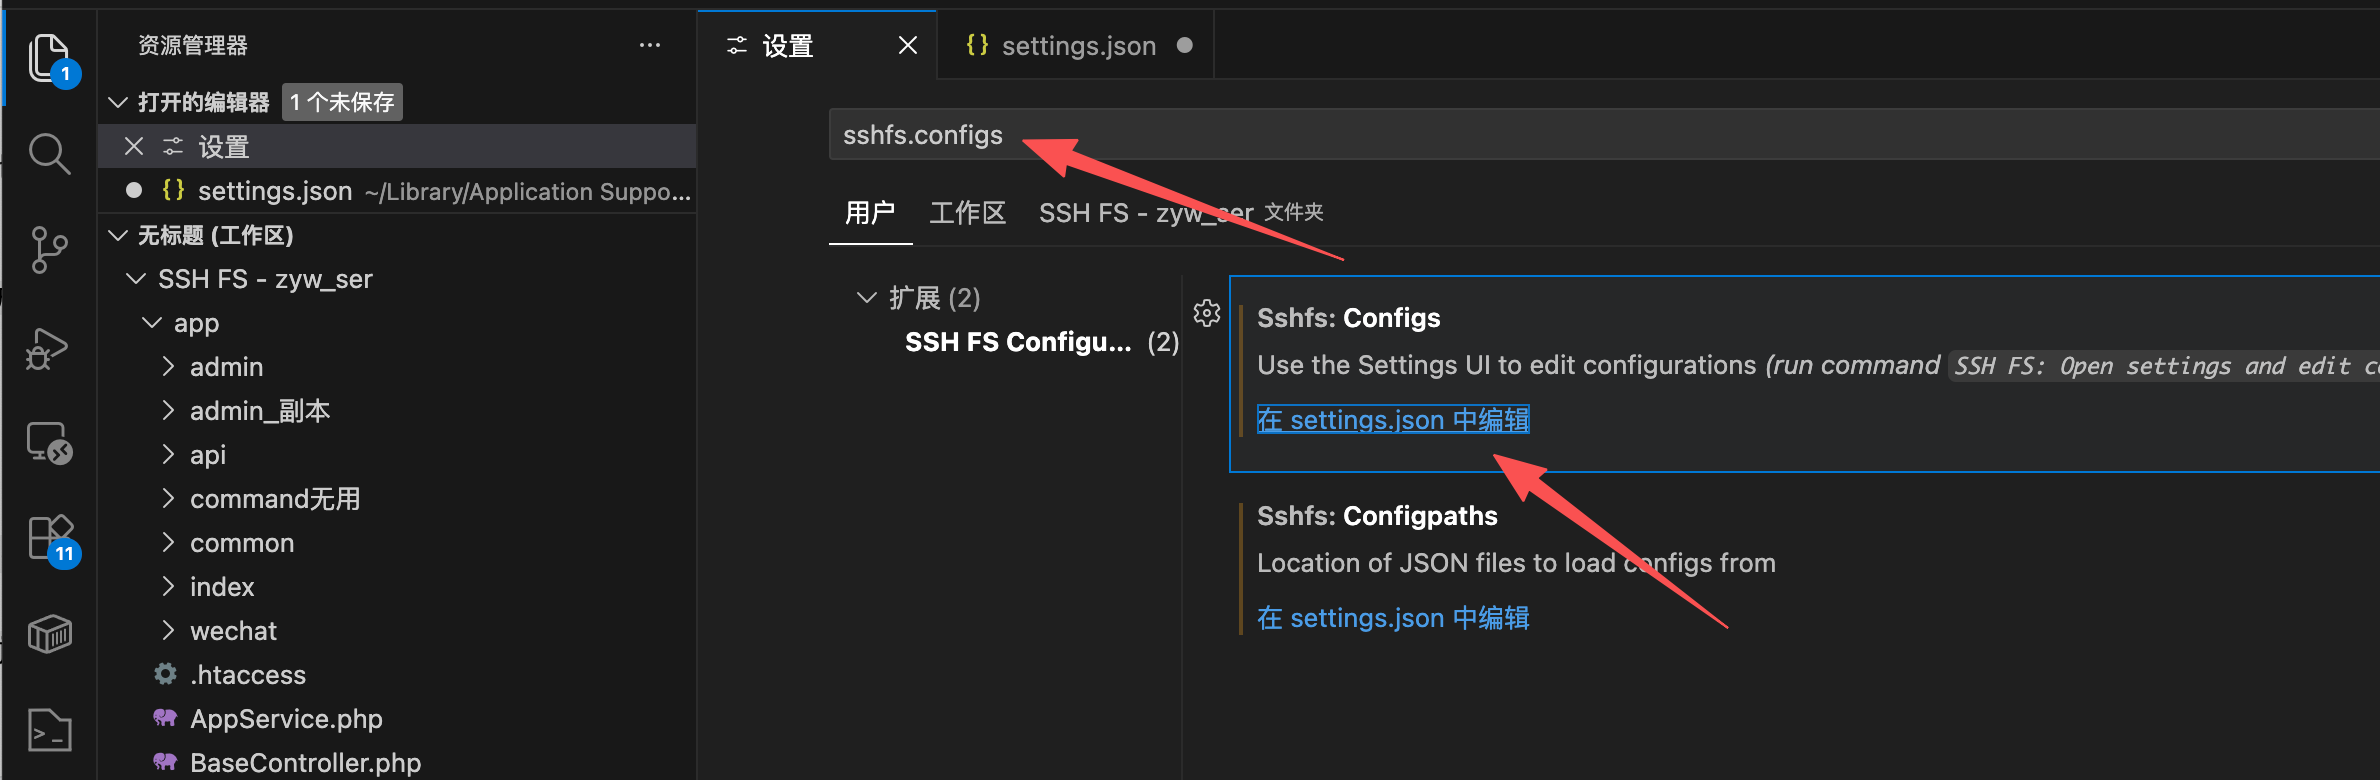
Task: Open Extensions view with 11 badge
Action: click(x=52, y=541)
